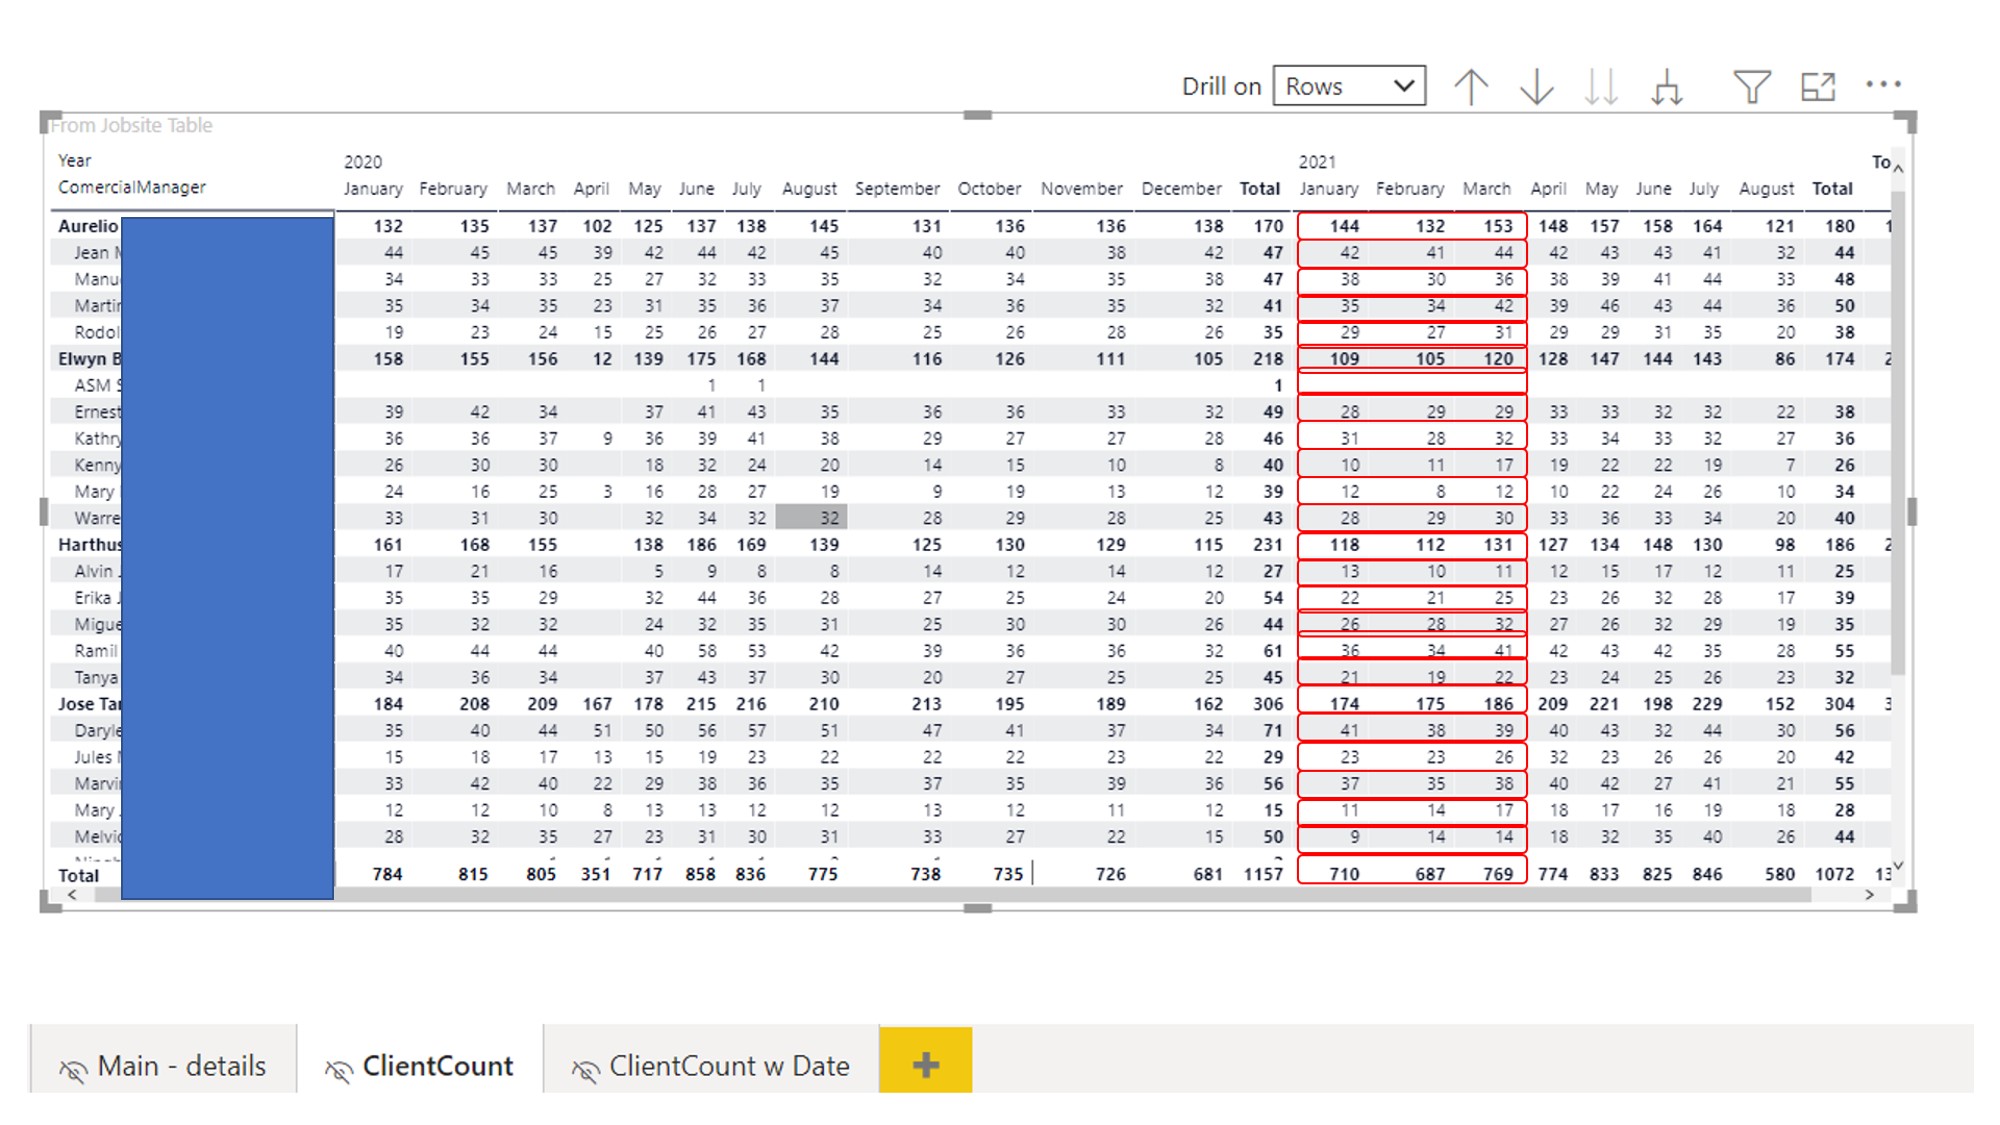The width and height of the screenshot is (2000, 1125).
Task: Click grand total value 1157 for 2020
Action: point(1263,874)
